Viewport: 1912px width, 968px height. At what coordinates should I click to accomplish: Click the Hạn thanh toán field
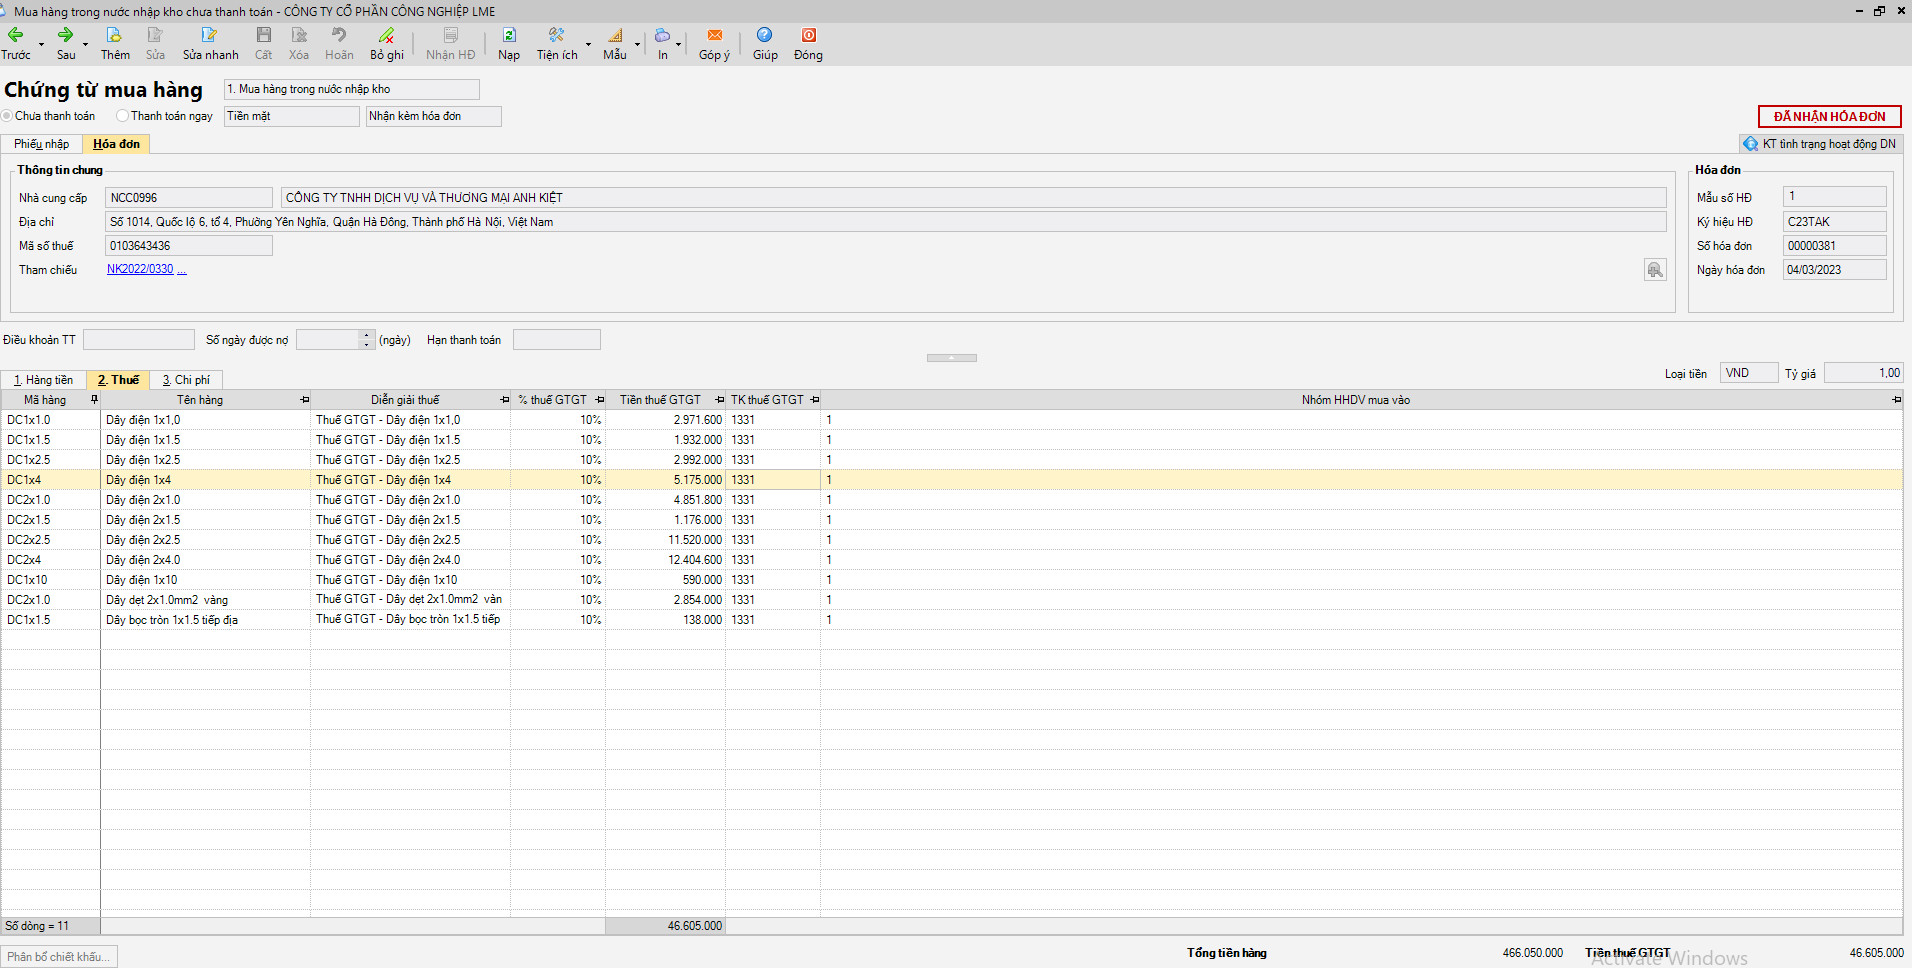pyautogui.click(x=557, y=340)
